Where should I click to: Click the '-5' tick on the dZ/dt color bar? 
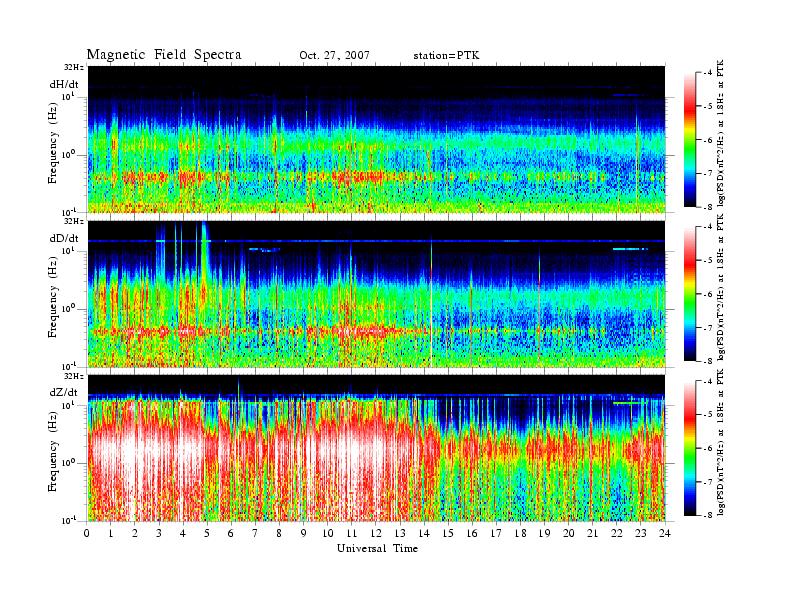point(708,415)
